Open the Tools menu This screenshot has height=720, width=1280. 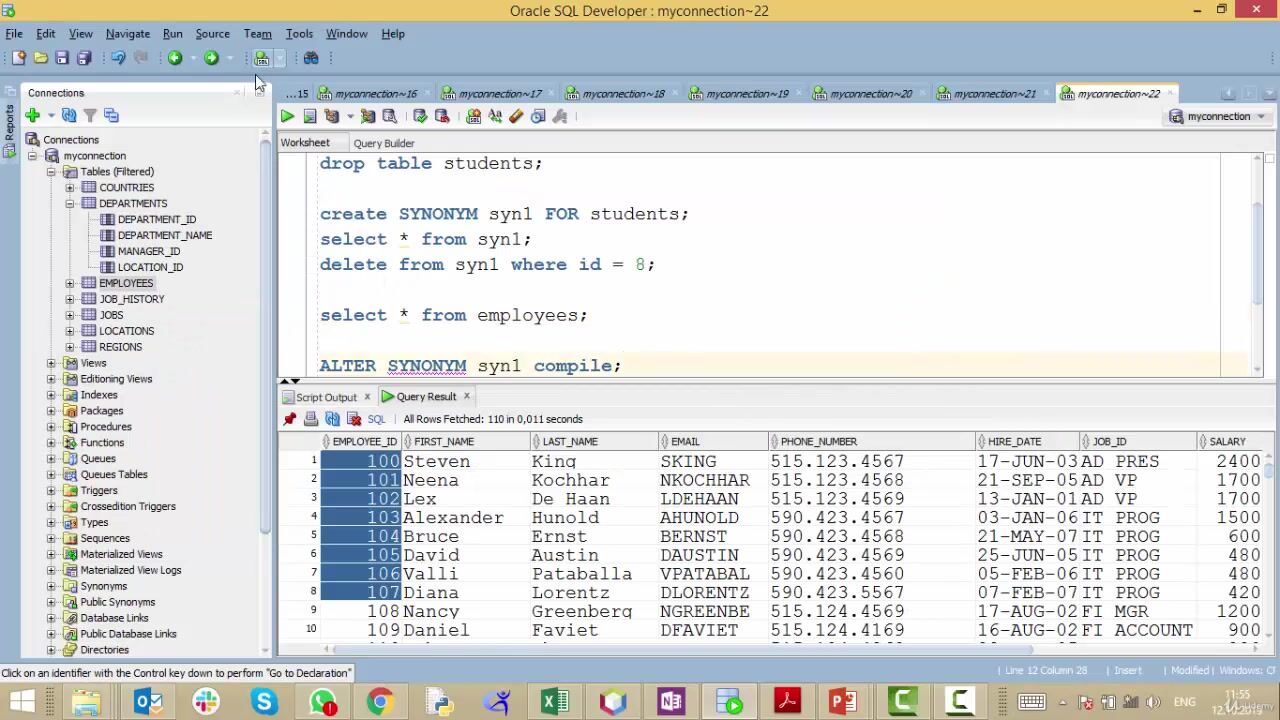coord(299,34)
